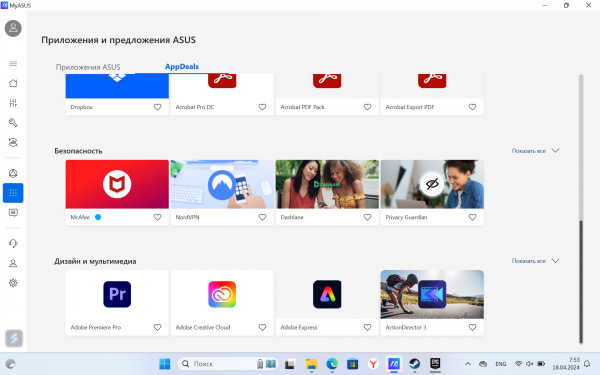Click the vertical scrollbar of the app list
This screenshot has width=600, height=375.
581,209
